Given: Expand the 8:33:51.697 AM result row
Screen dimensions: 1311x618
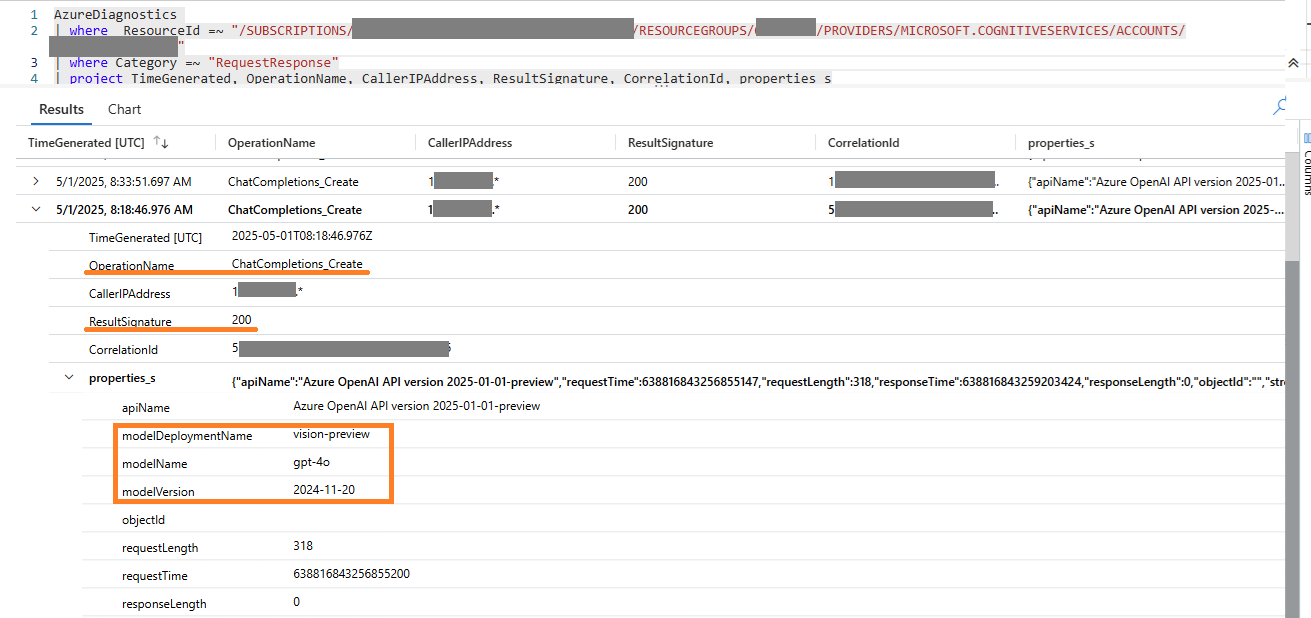Looking at the screenshot, I should (37, 181).
